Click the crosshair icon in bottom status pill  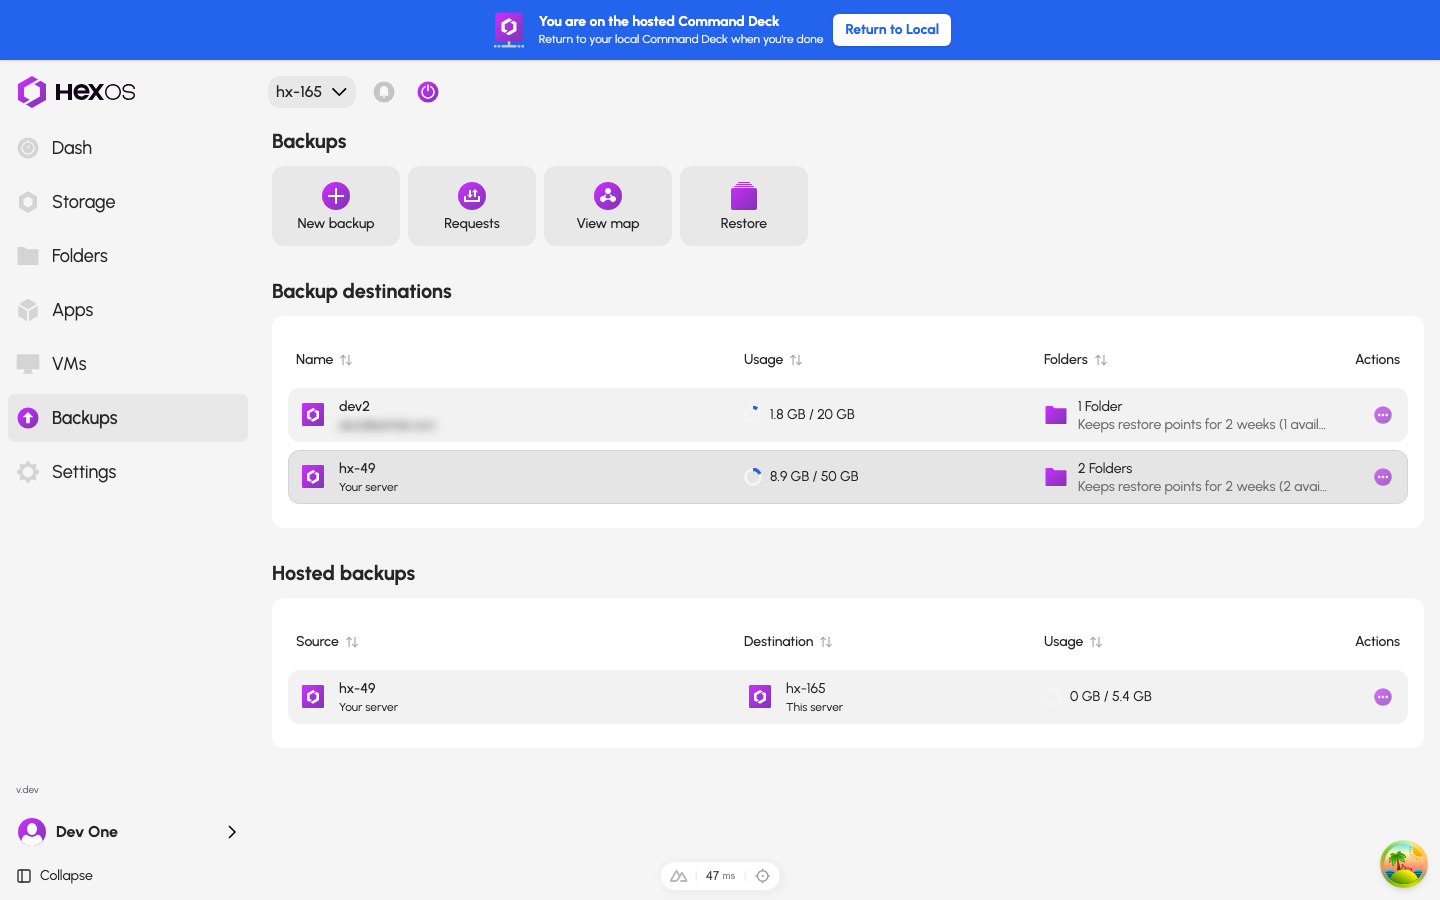(763, 876)
